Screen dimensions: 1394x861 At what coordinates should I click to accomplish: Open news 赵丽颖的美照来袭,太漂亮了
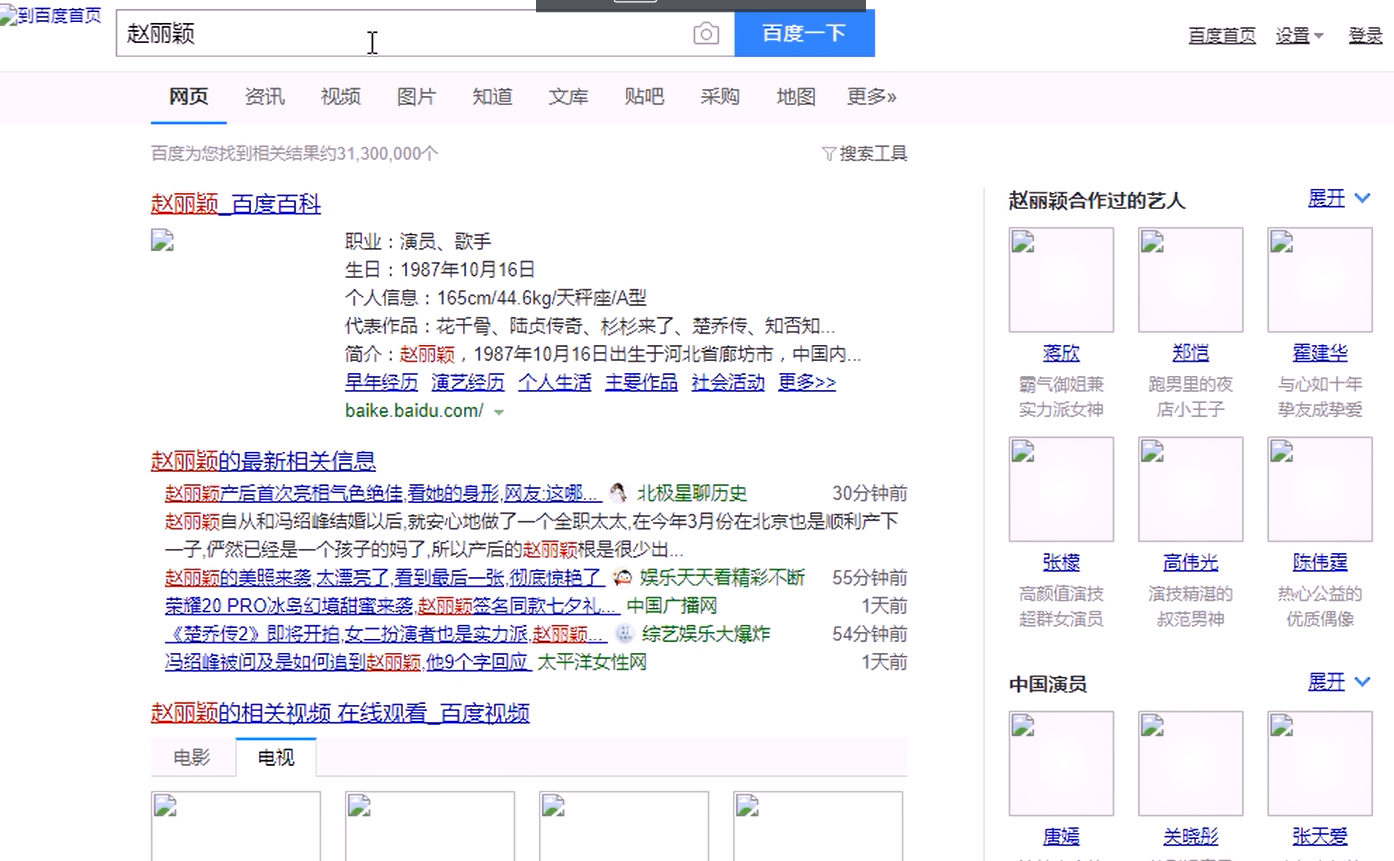coord(384,577)
